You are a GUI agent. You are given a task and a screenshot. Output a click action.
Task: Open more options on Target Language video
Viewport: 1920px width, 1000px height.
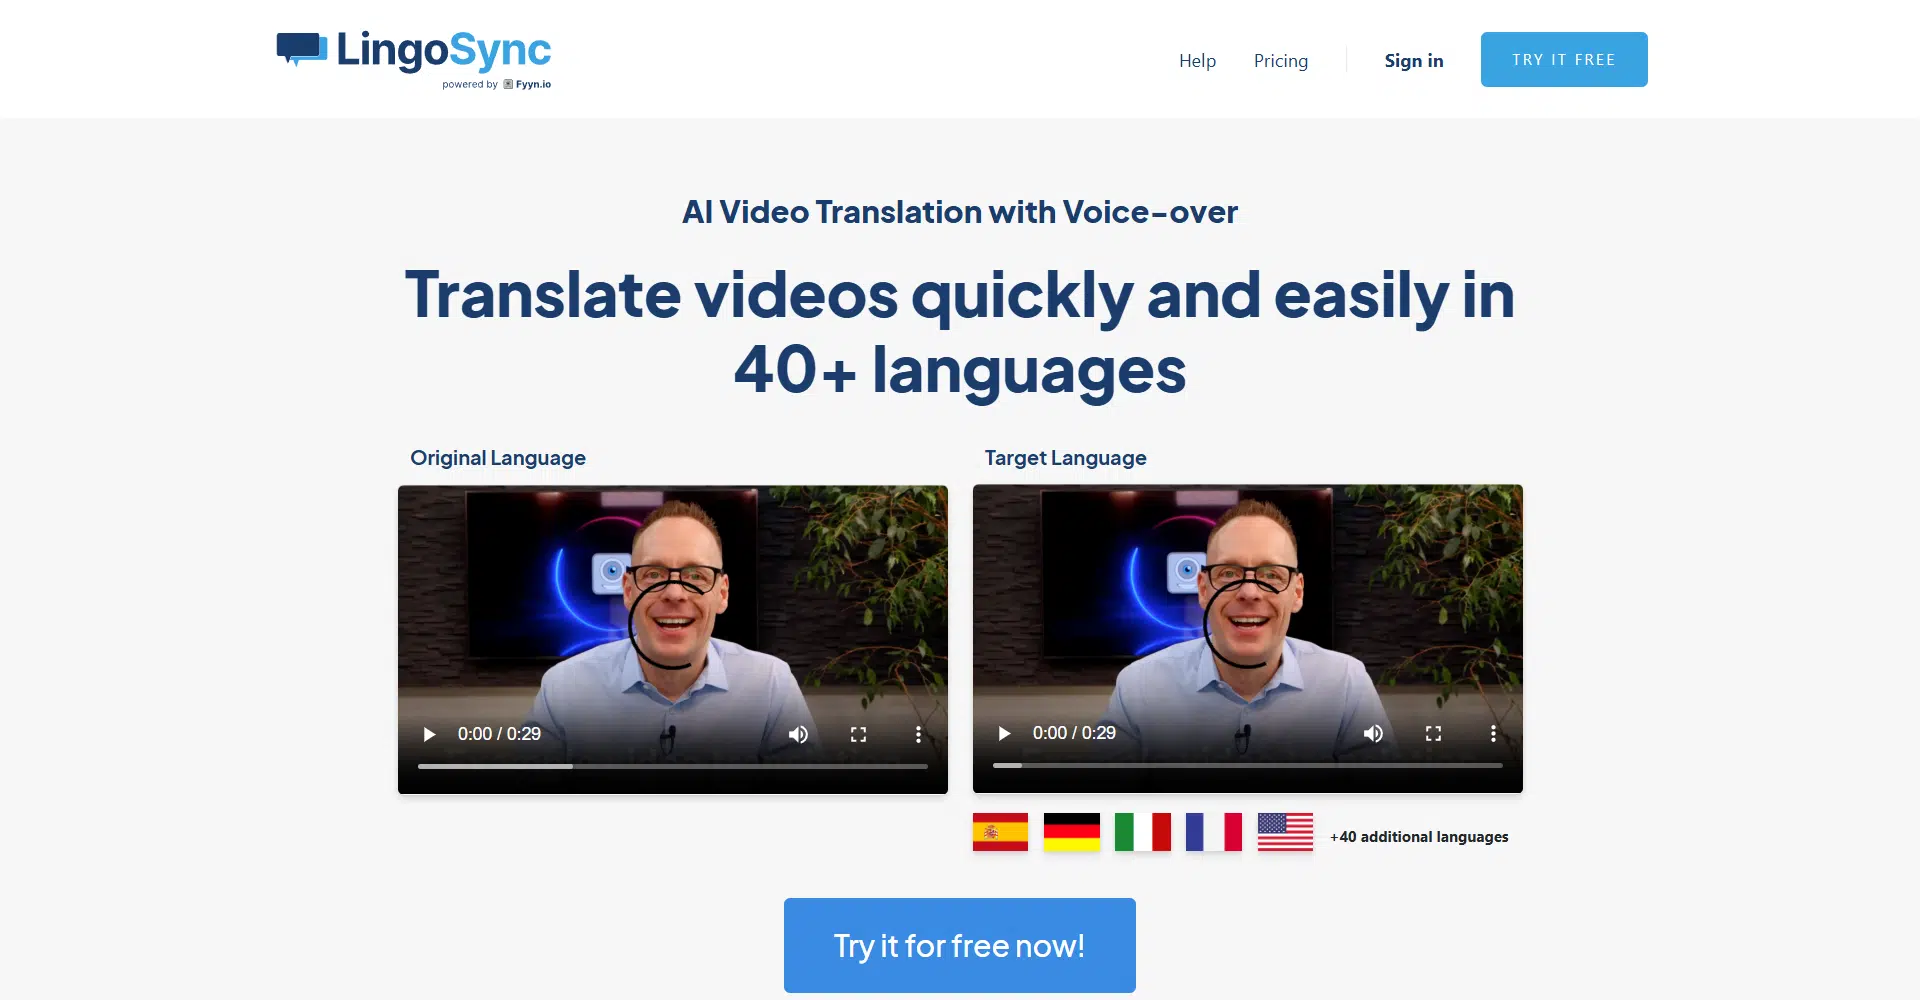click(1493, 733)
